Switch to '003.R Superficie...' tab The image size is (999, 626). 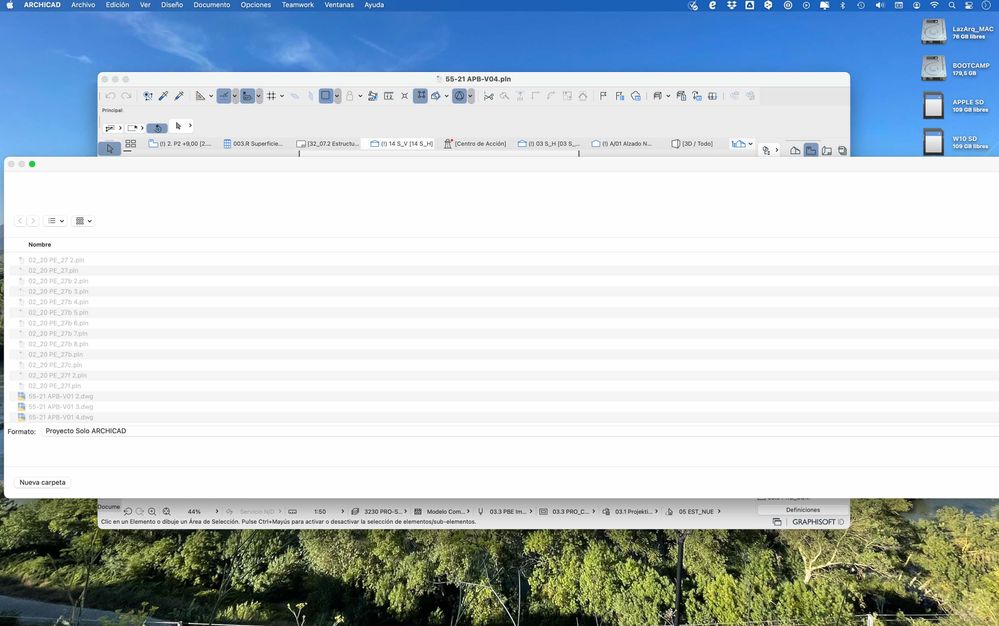[x=253, y=144]
